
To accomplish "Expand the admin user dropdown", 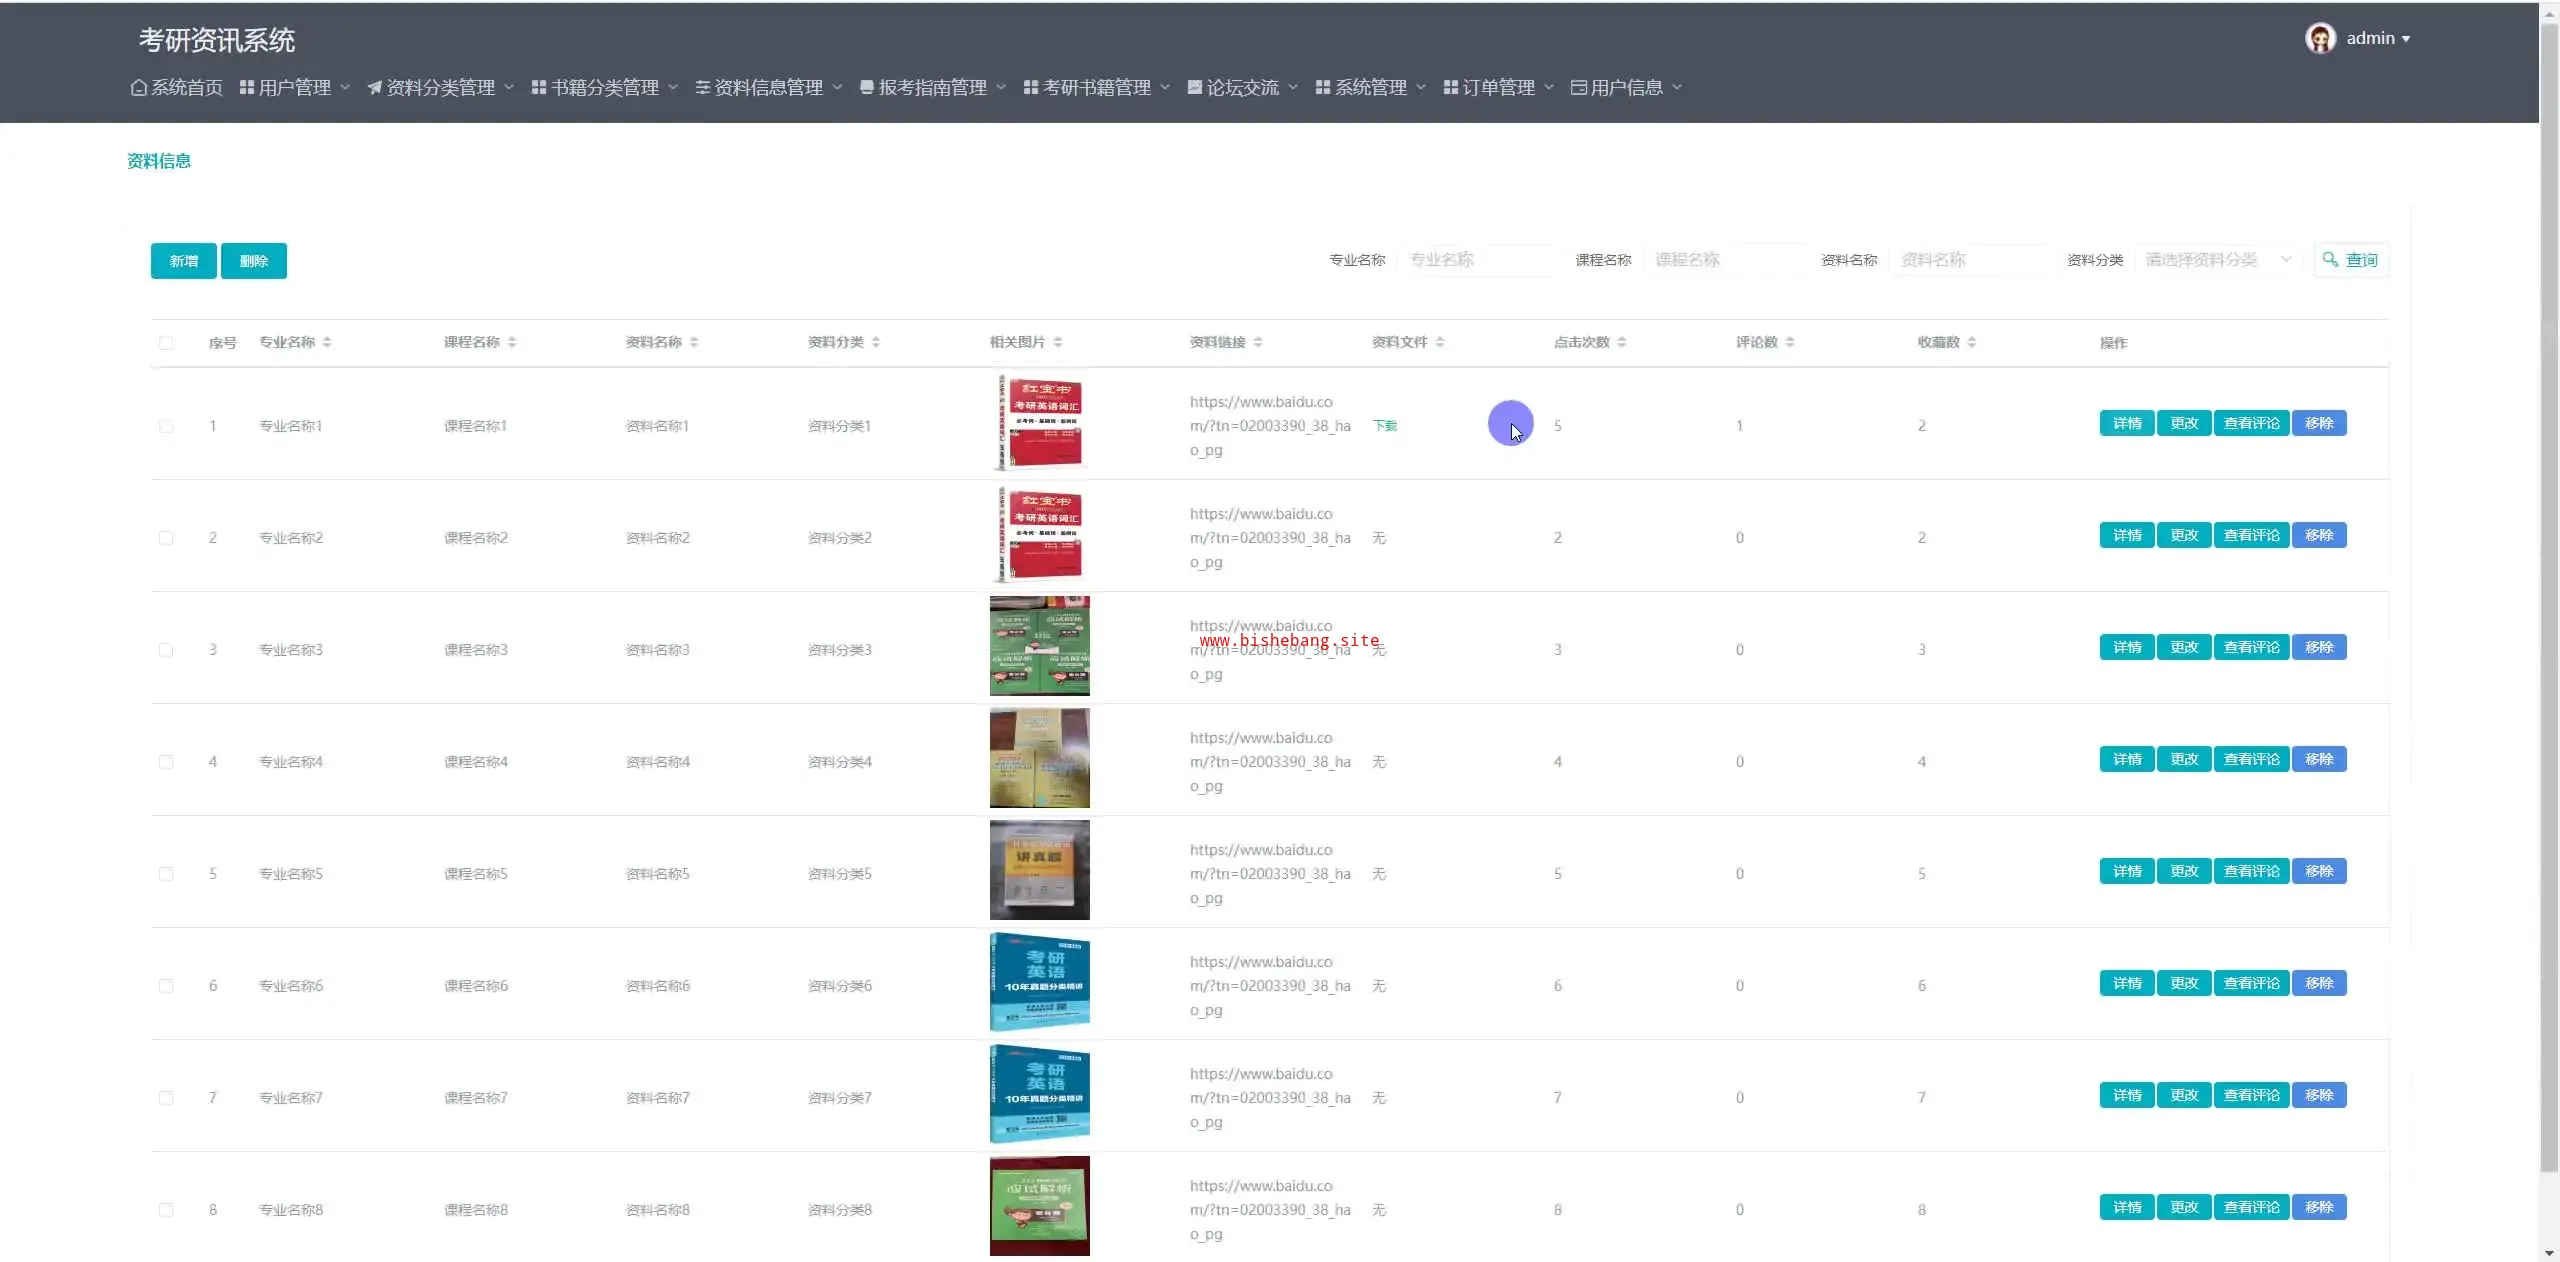I will click(x=2406, y=39).
